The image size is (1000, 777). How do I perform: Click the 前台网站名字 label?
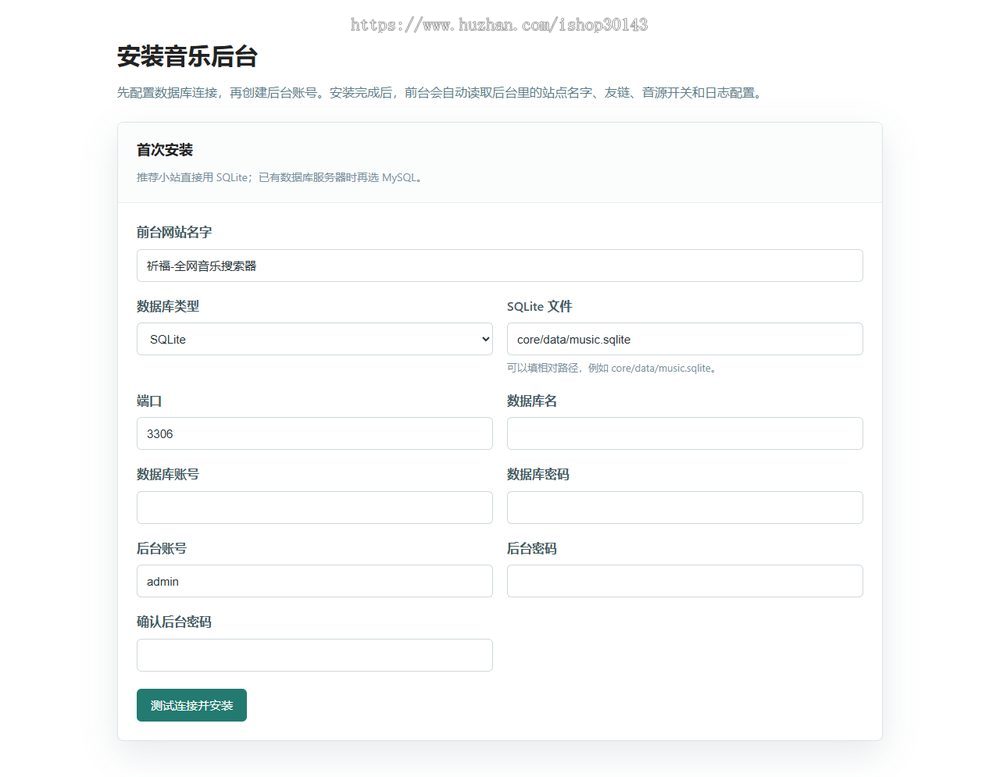[x=174, y=232]
